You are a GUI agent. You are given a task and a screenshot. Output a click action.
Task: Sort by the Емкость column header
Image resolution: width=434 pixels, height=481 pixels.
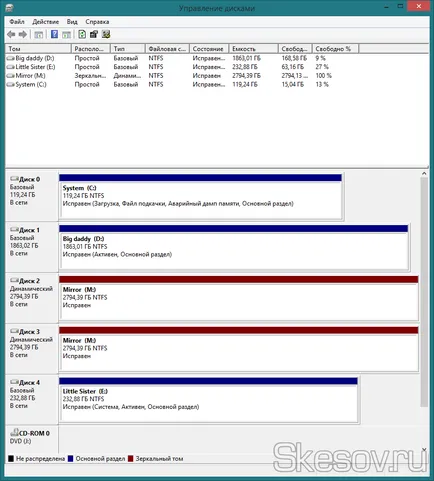(x=253, y=49)
